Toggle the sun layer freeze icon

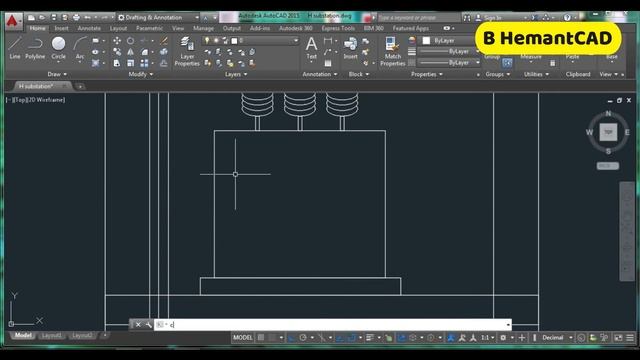(216, 40)
